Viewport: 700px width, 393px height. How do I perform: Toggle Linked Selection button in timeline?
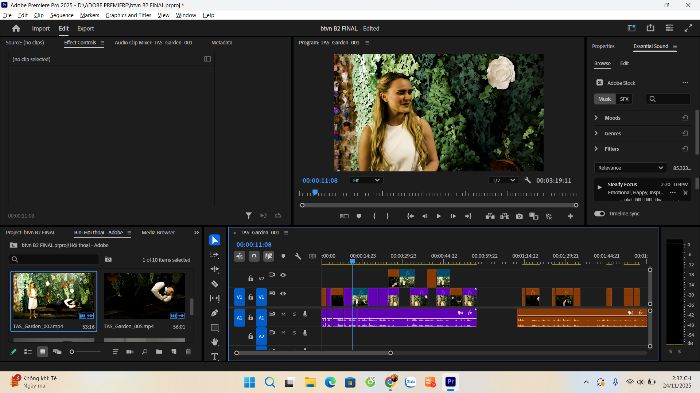(268, 256)
